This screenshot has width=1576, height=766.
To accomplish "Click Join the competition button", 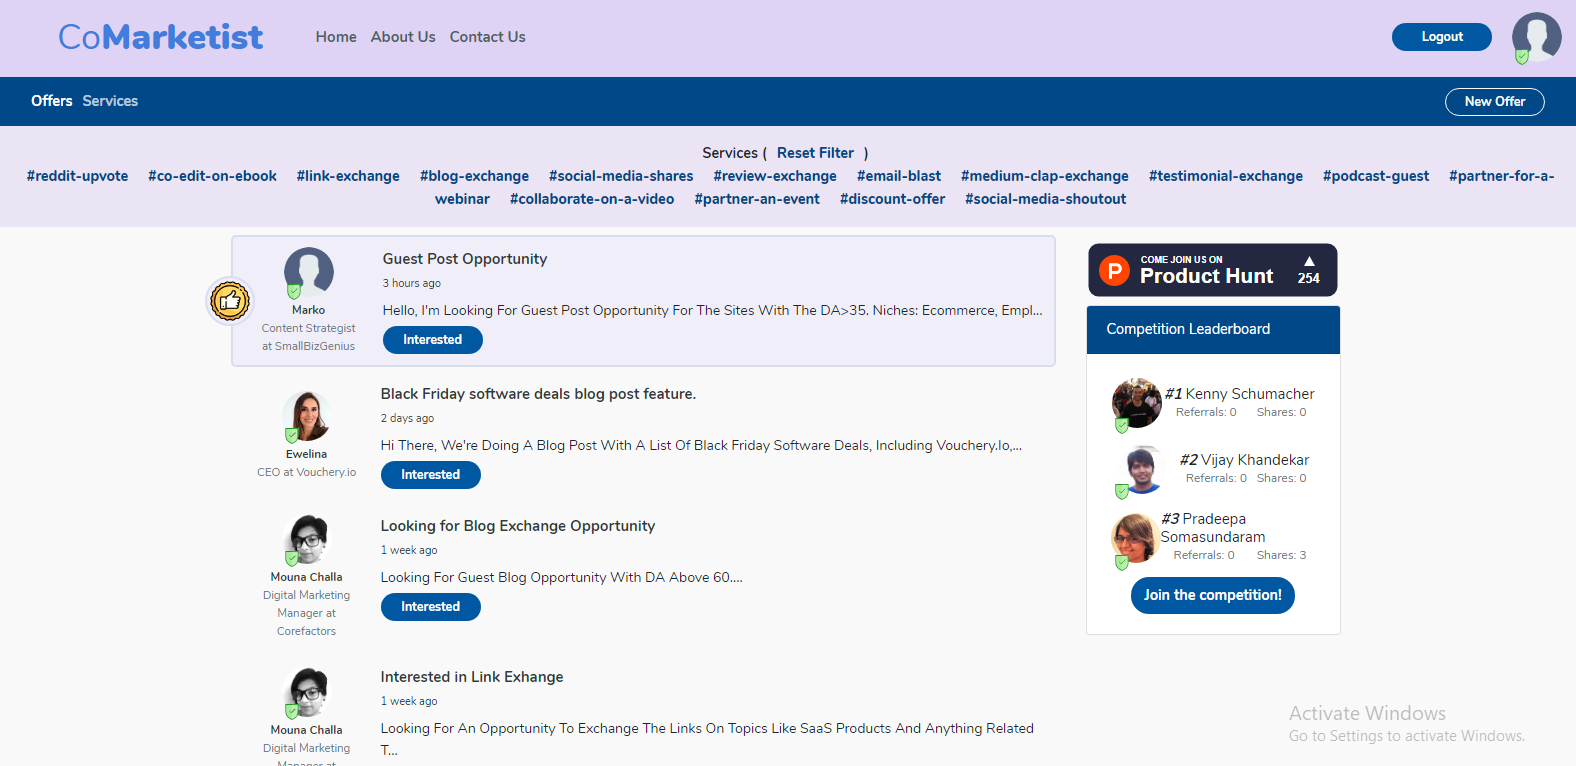I will [x=1212, y=595].
